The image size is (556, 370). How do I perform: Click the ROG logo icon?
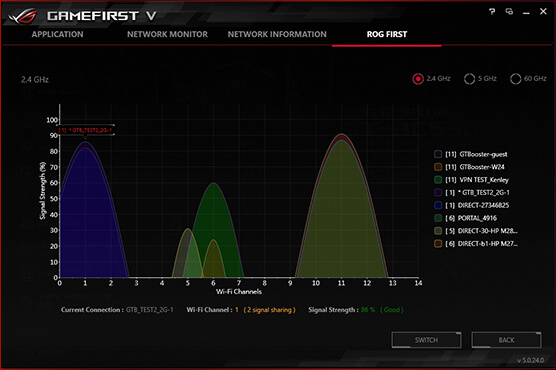point(23,16)
